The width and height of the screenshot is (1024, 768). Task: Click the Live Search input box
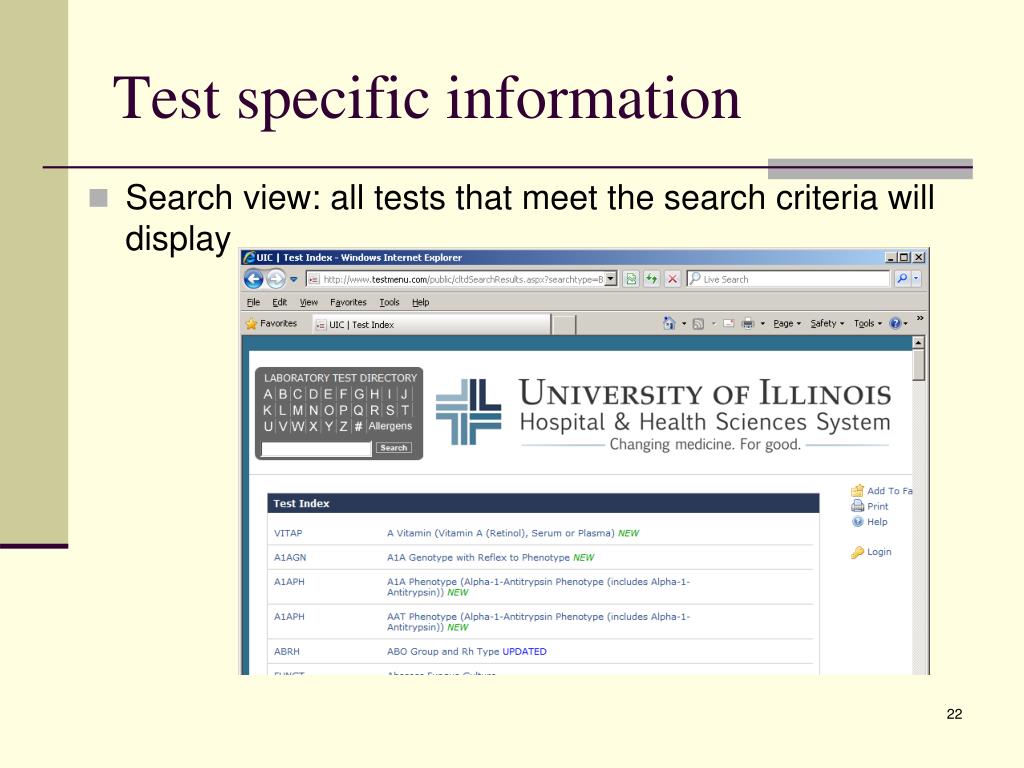[788, 279]
